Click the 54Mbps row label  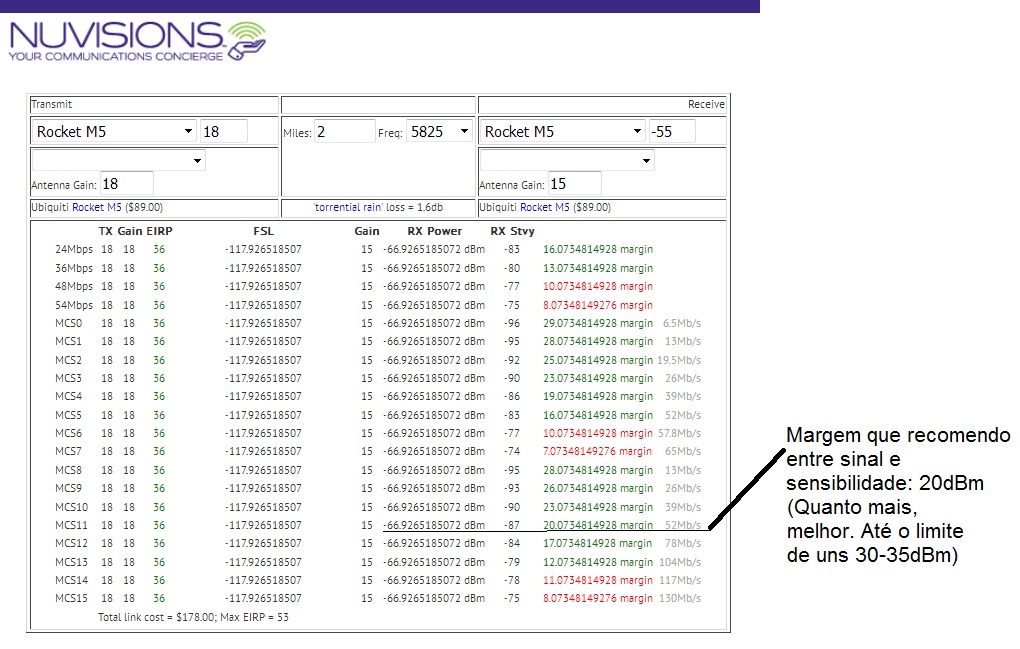point(74,305)
